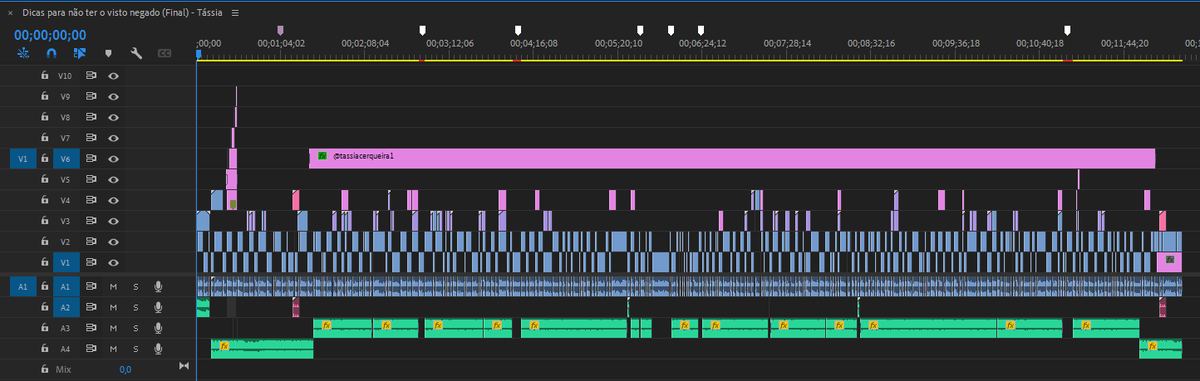Screen dimensions: 1200x381
Task: Hide track V6 output with eye
Action: coord(114,158)
